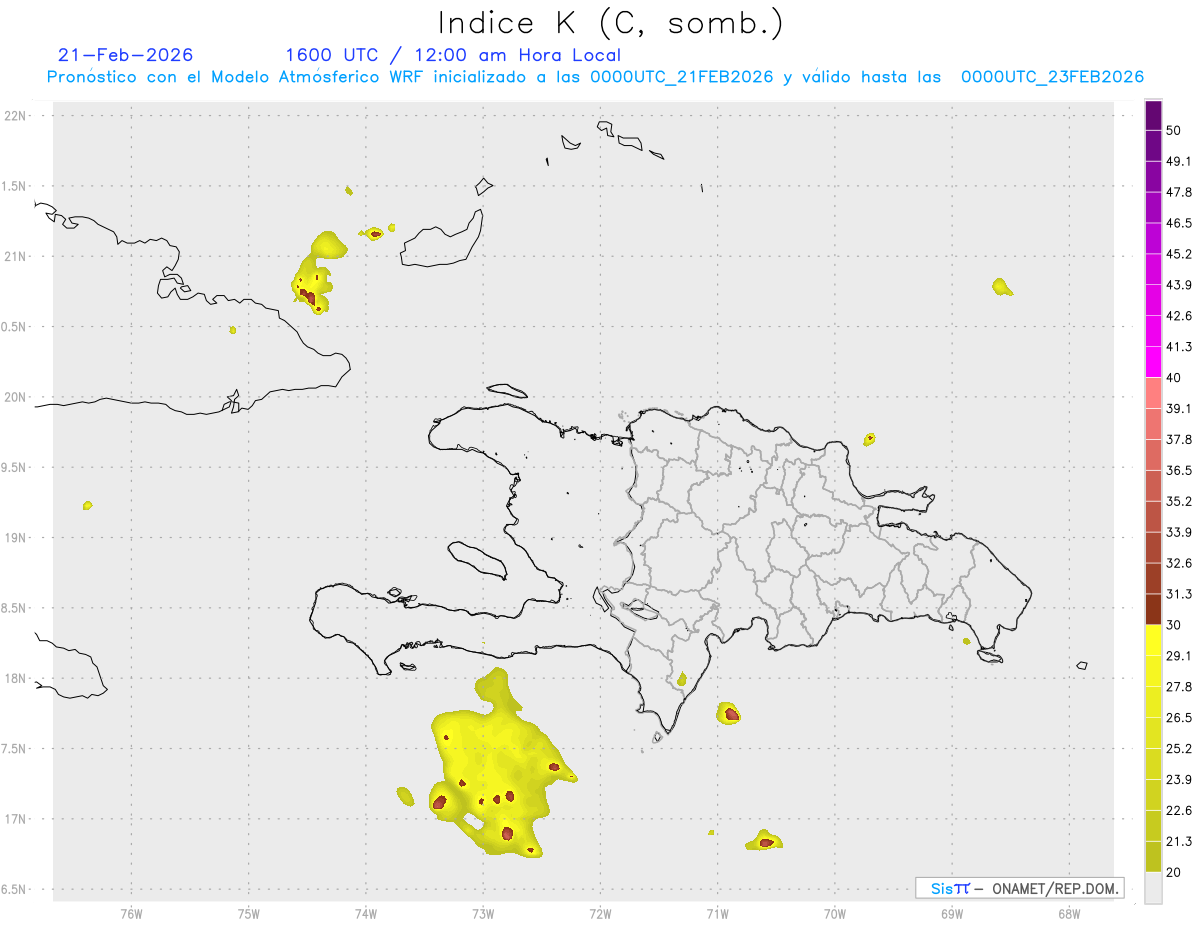Click the "50" value on the color scale

coord(1174,130)
